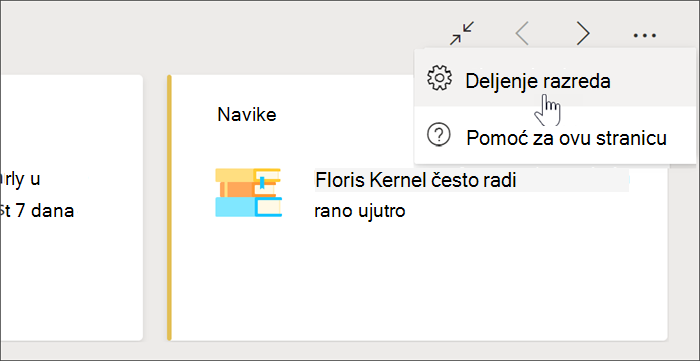Select Deljenje razreda menu entry
Viewport: 700px width, 361px height.
(x=555, y=79)
